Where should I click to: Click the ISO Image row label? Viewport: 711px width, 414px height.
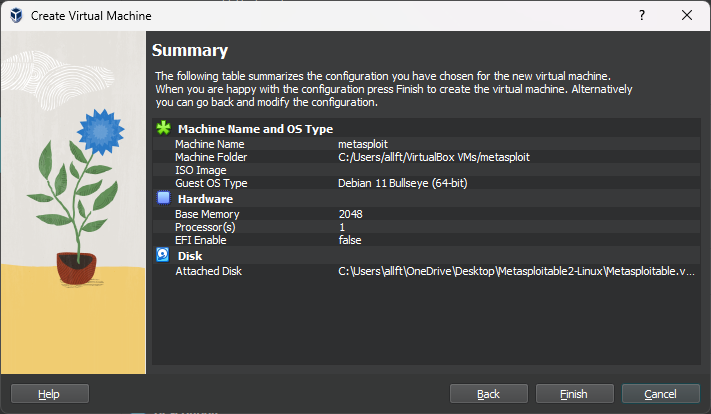pyautogui.click(x=200, y=170)
